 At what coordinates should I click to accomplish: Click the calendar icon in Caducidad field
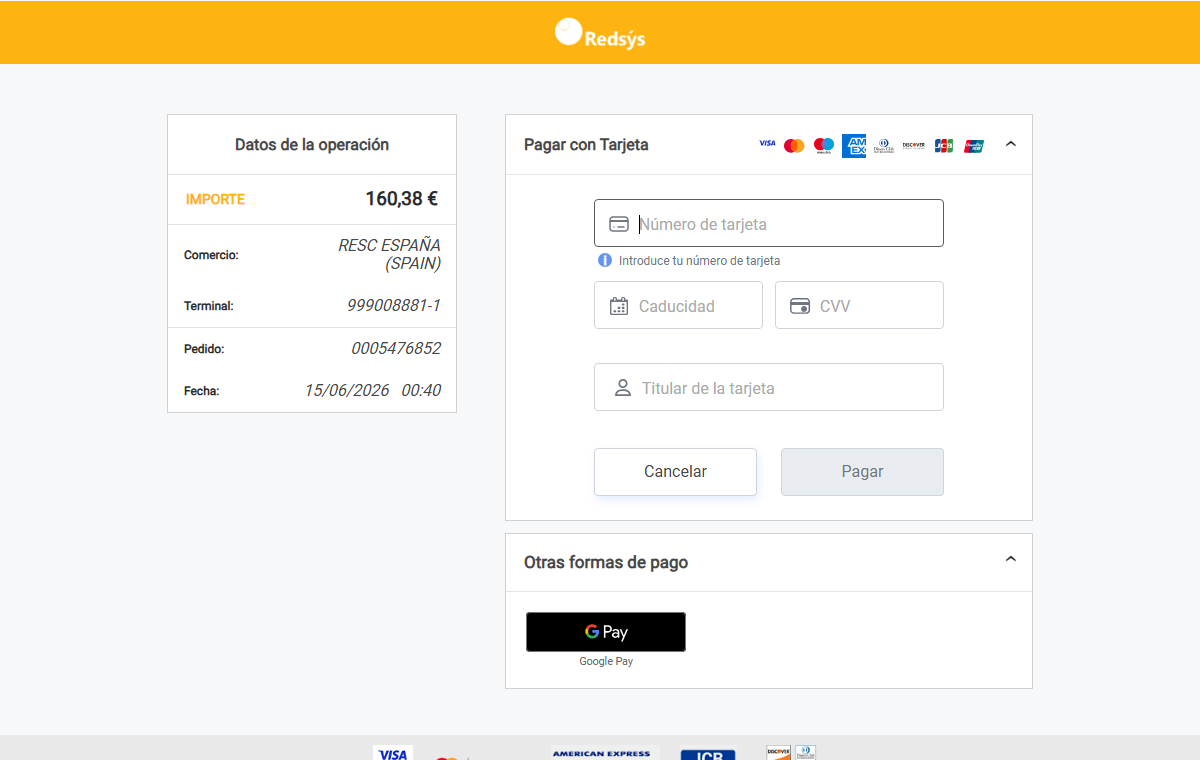(x=619, y=306)
